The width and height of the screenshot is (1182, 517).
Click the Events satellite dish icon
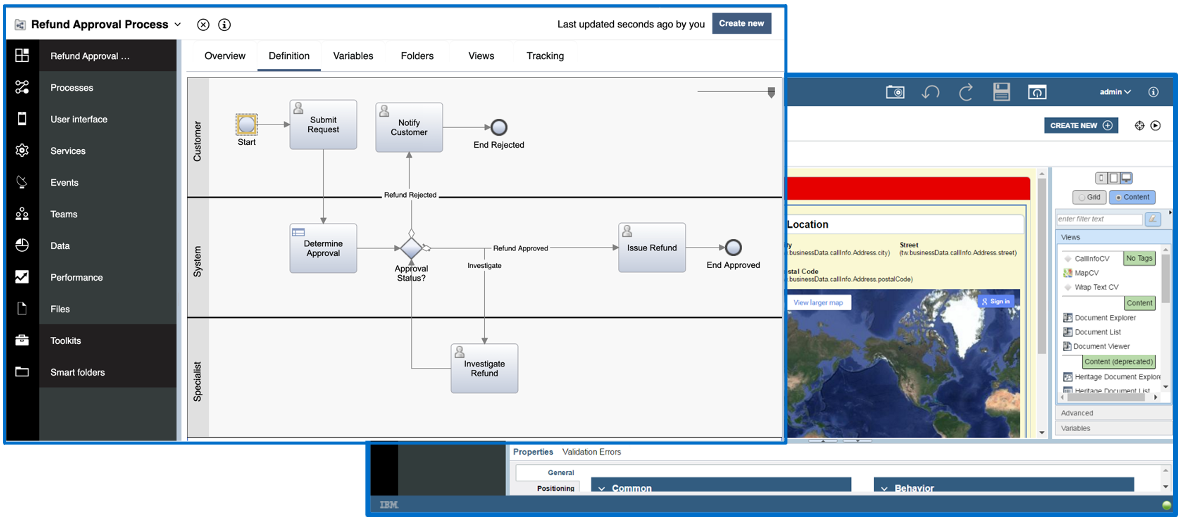coord(22,182)
